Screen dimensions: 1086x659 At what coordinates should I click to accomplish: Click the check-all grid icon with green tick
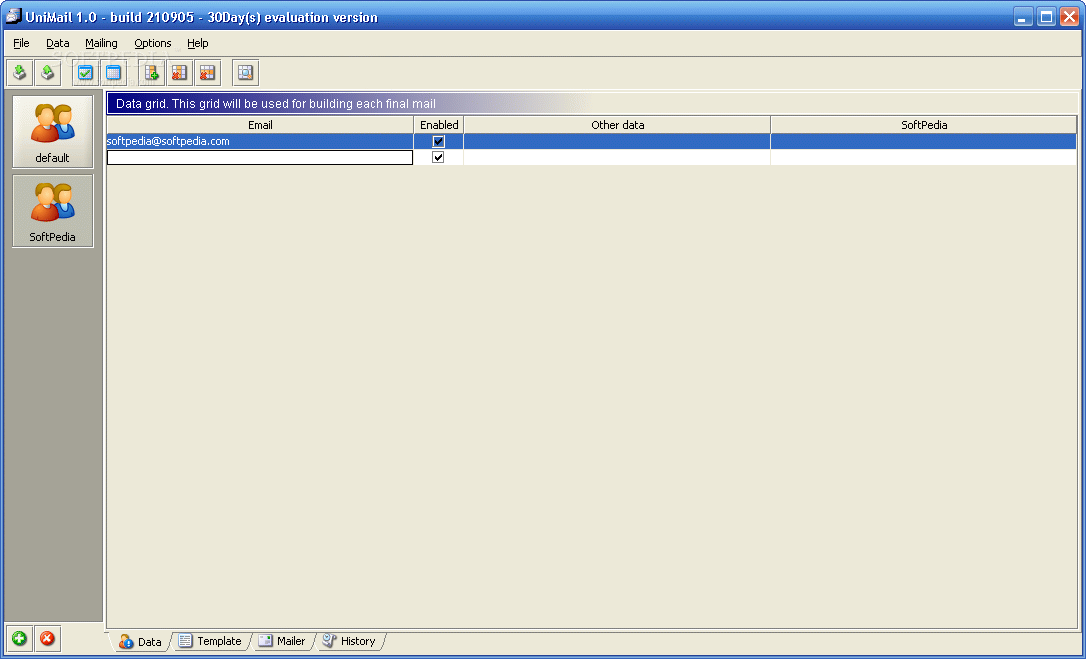pos(85,73)
